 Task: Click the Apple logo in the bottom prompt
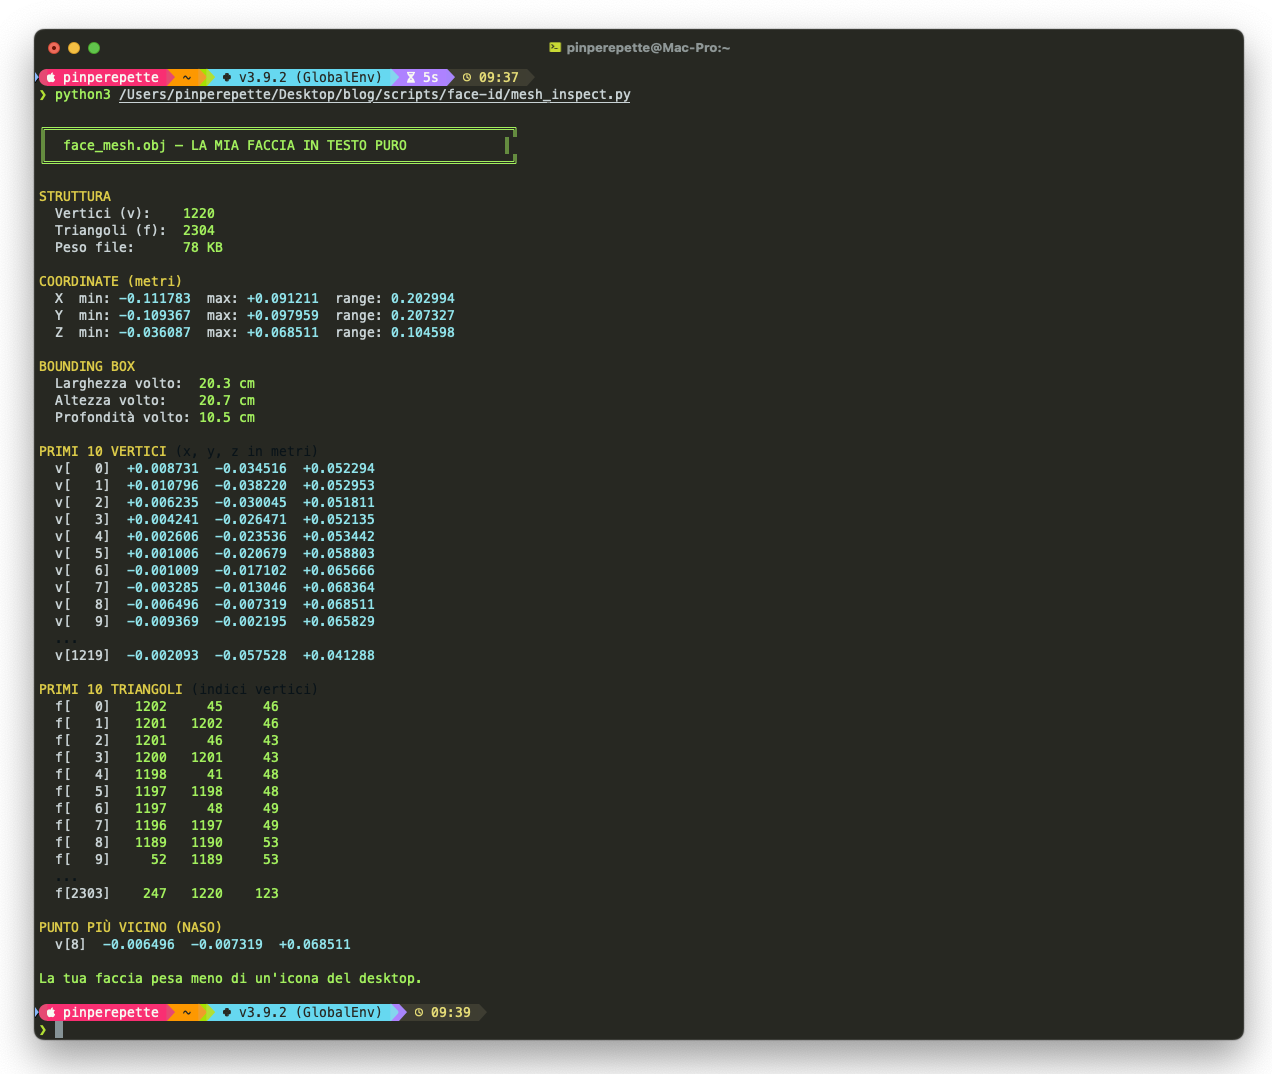51,1013
